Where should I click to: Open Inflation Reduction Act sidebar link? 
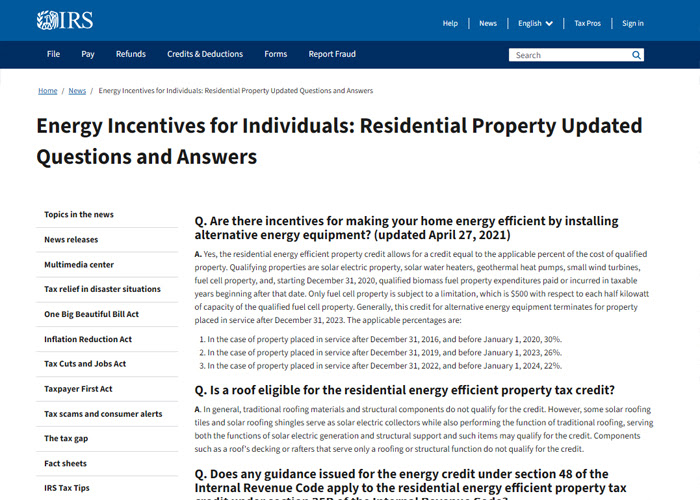88,339
